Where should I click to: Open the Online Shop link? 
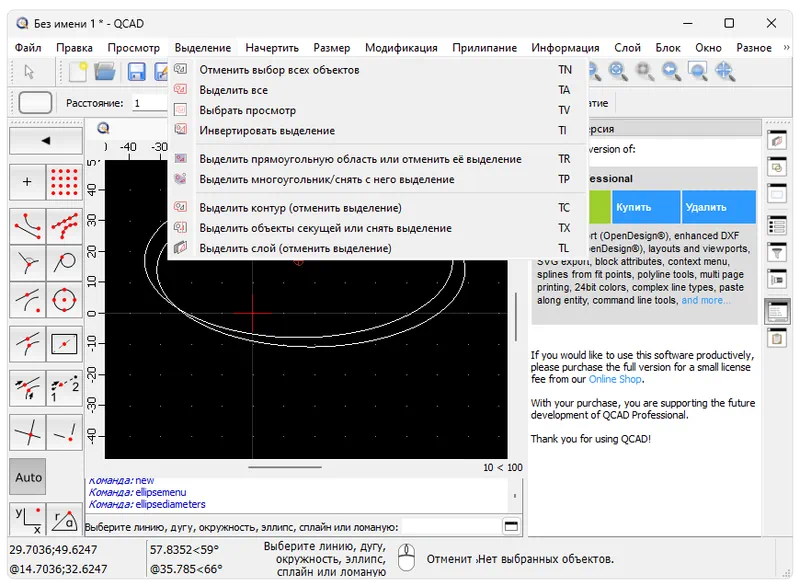point(615,379)
